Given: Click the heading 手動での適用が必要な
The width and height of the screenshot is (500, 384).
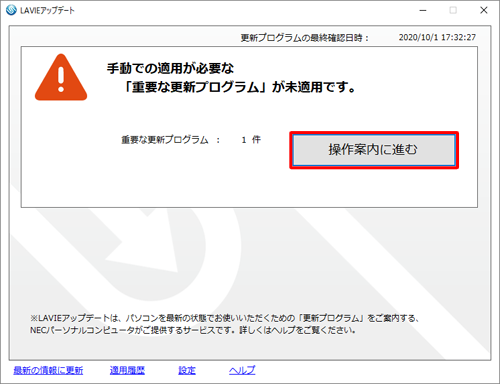Looking at the screenshot, I should tap(170, 68).
